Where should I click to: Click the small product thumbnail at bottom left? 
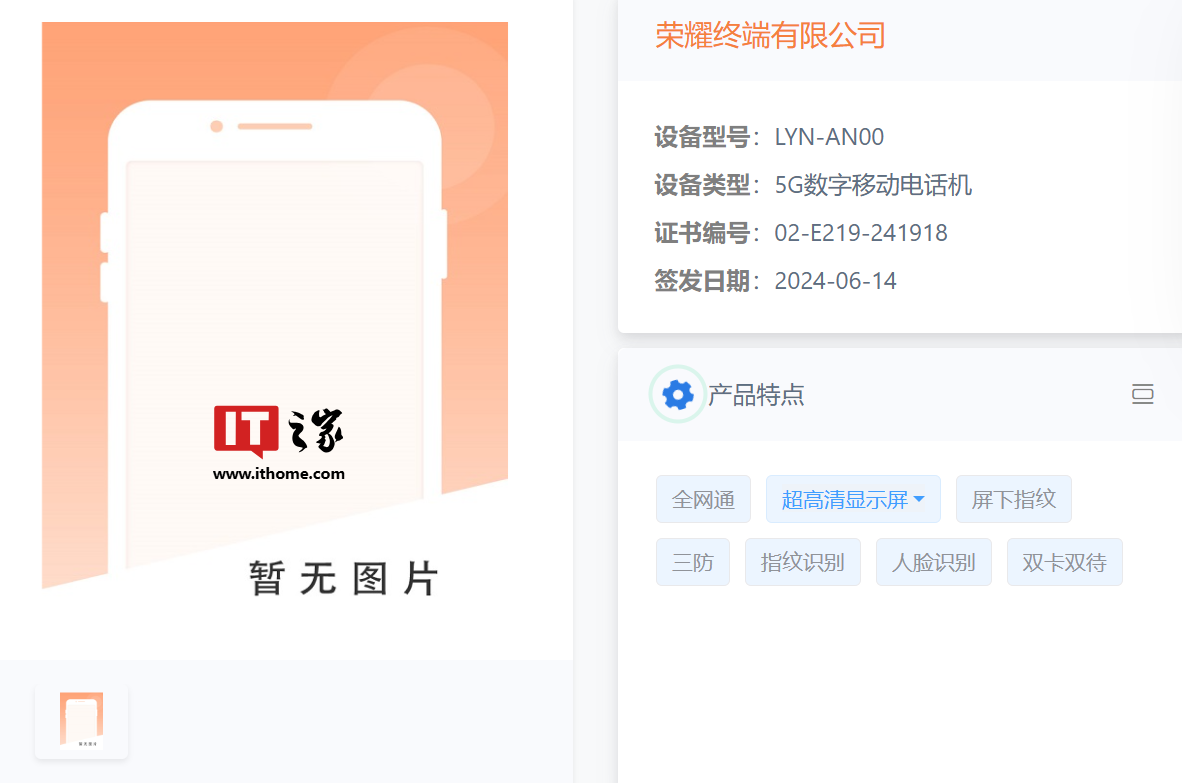tap(81, 719)
